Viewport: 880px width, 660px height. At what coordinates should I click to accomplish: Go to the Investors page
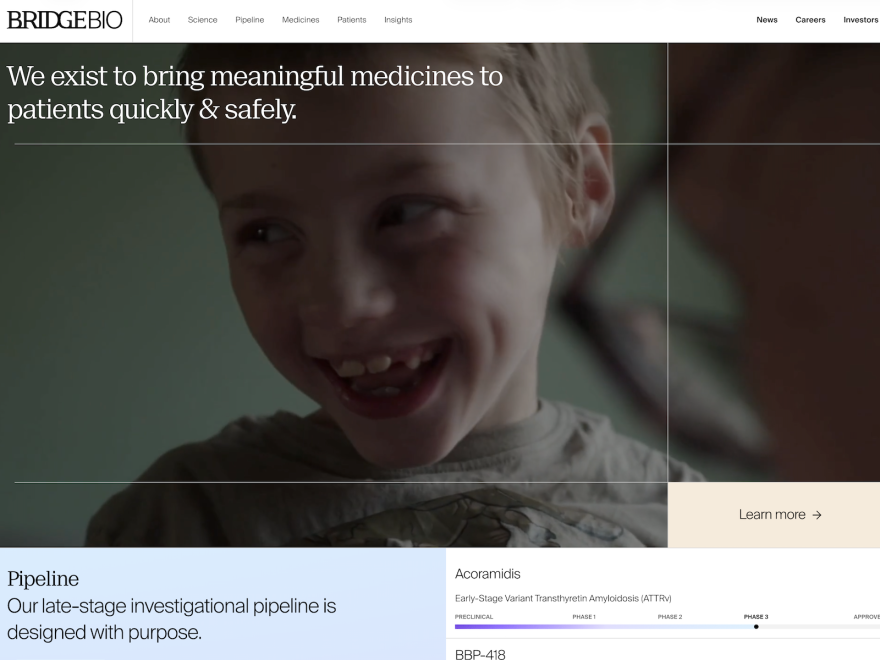tap(861, 20)
